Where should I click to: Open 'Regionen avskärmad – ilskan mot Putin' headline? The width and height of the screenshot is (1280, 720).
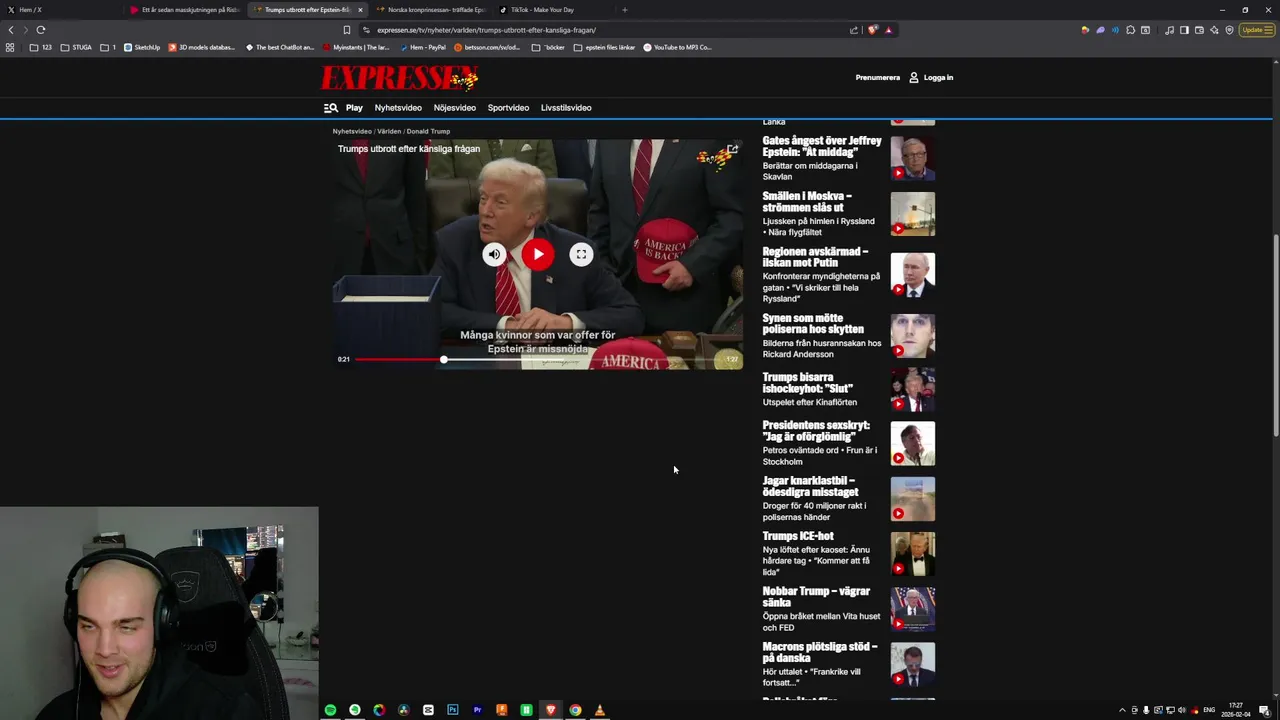[x=815, y=257]
